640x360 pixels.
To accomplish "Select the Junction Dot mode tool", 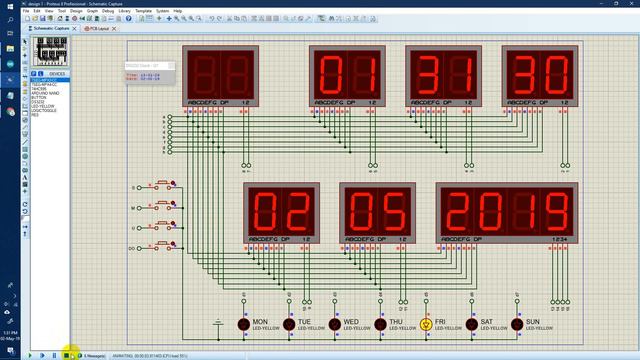I will pyautogui.click(x=25, y=56).
